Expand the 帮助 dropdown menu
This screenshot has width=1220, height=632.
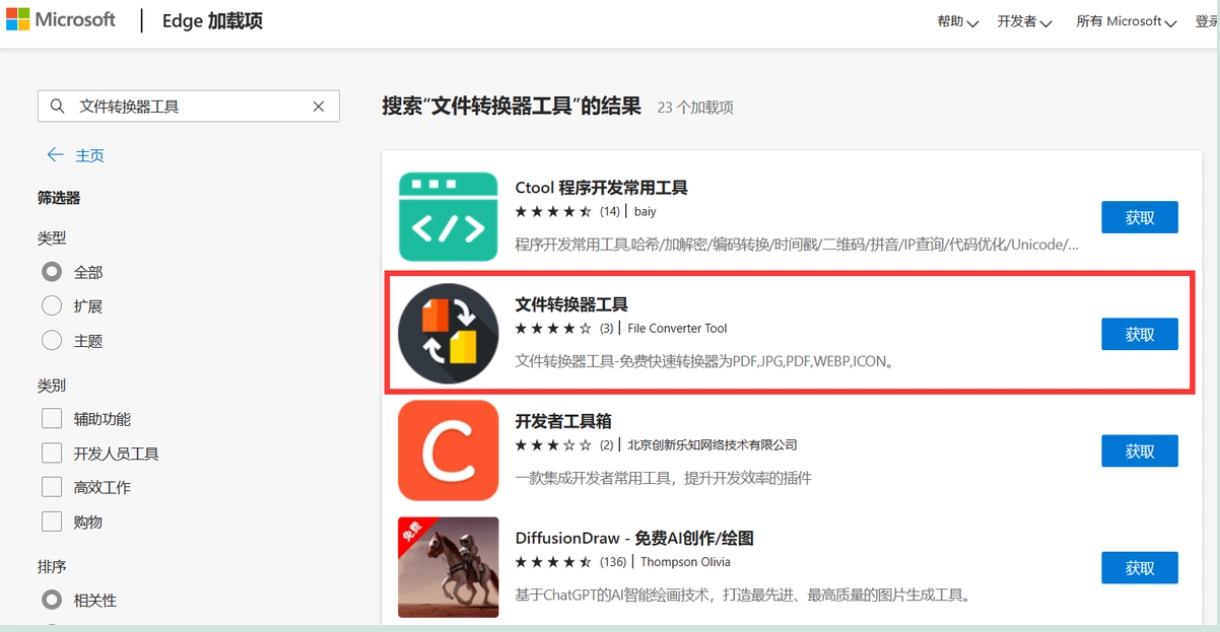point(958,21)
